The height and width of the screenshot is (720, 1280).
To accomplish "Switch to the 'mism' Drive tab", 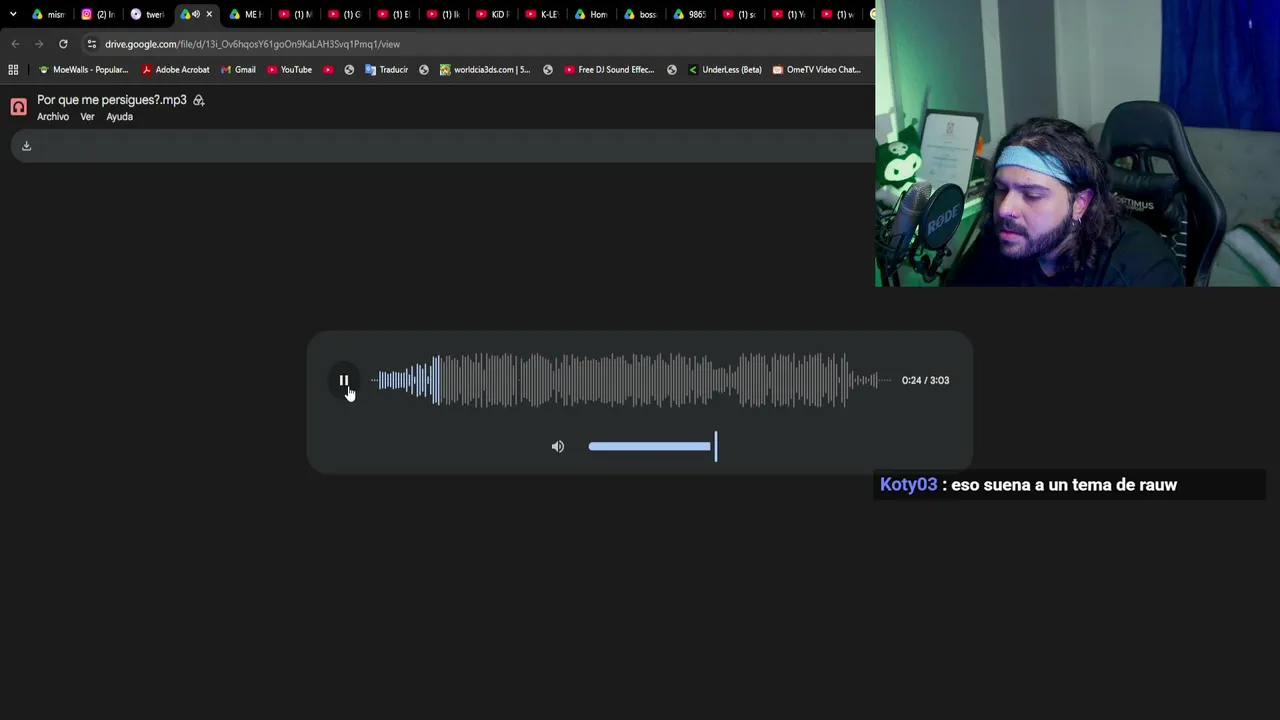I will pyautogui.click(x=48, y=14).
